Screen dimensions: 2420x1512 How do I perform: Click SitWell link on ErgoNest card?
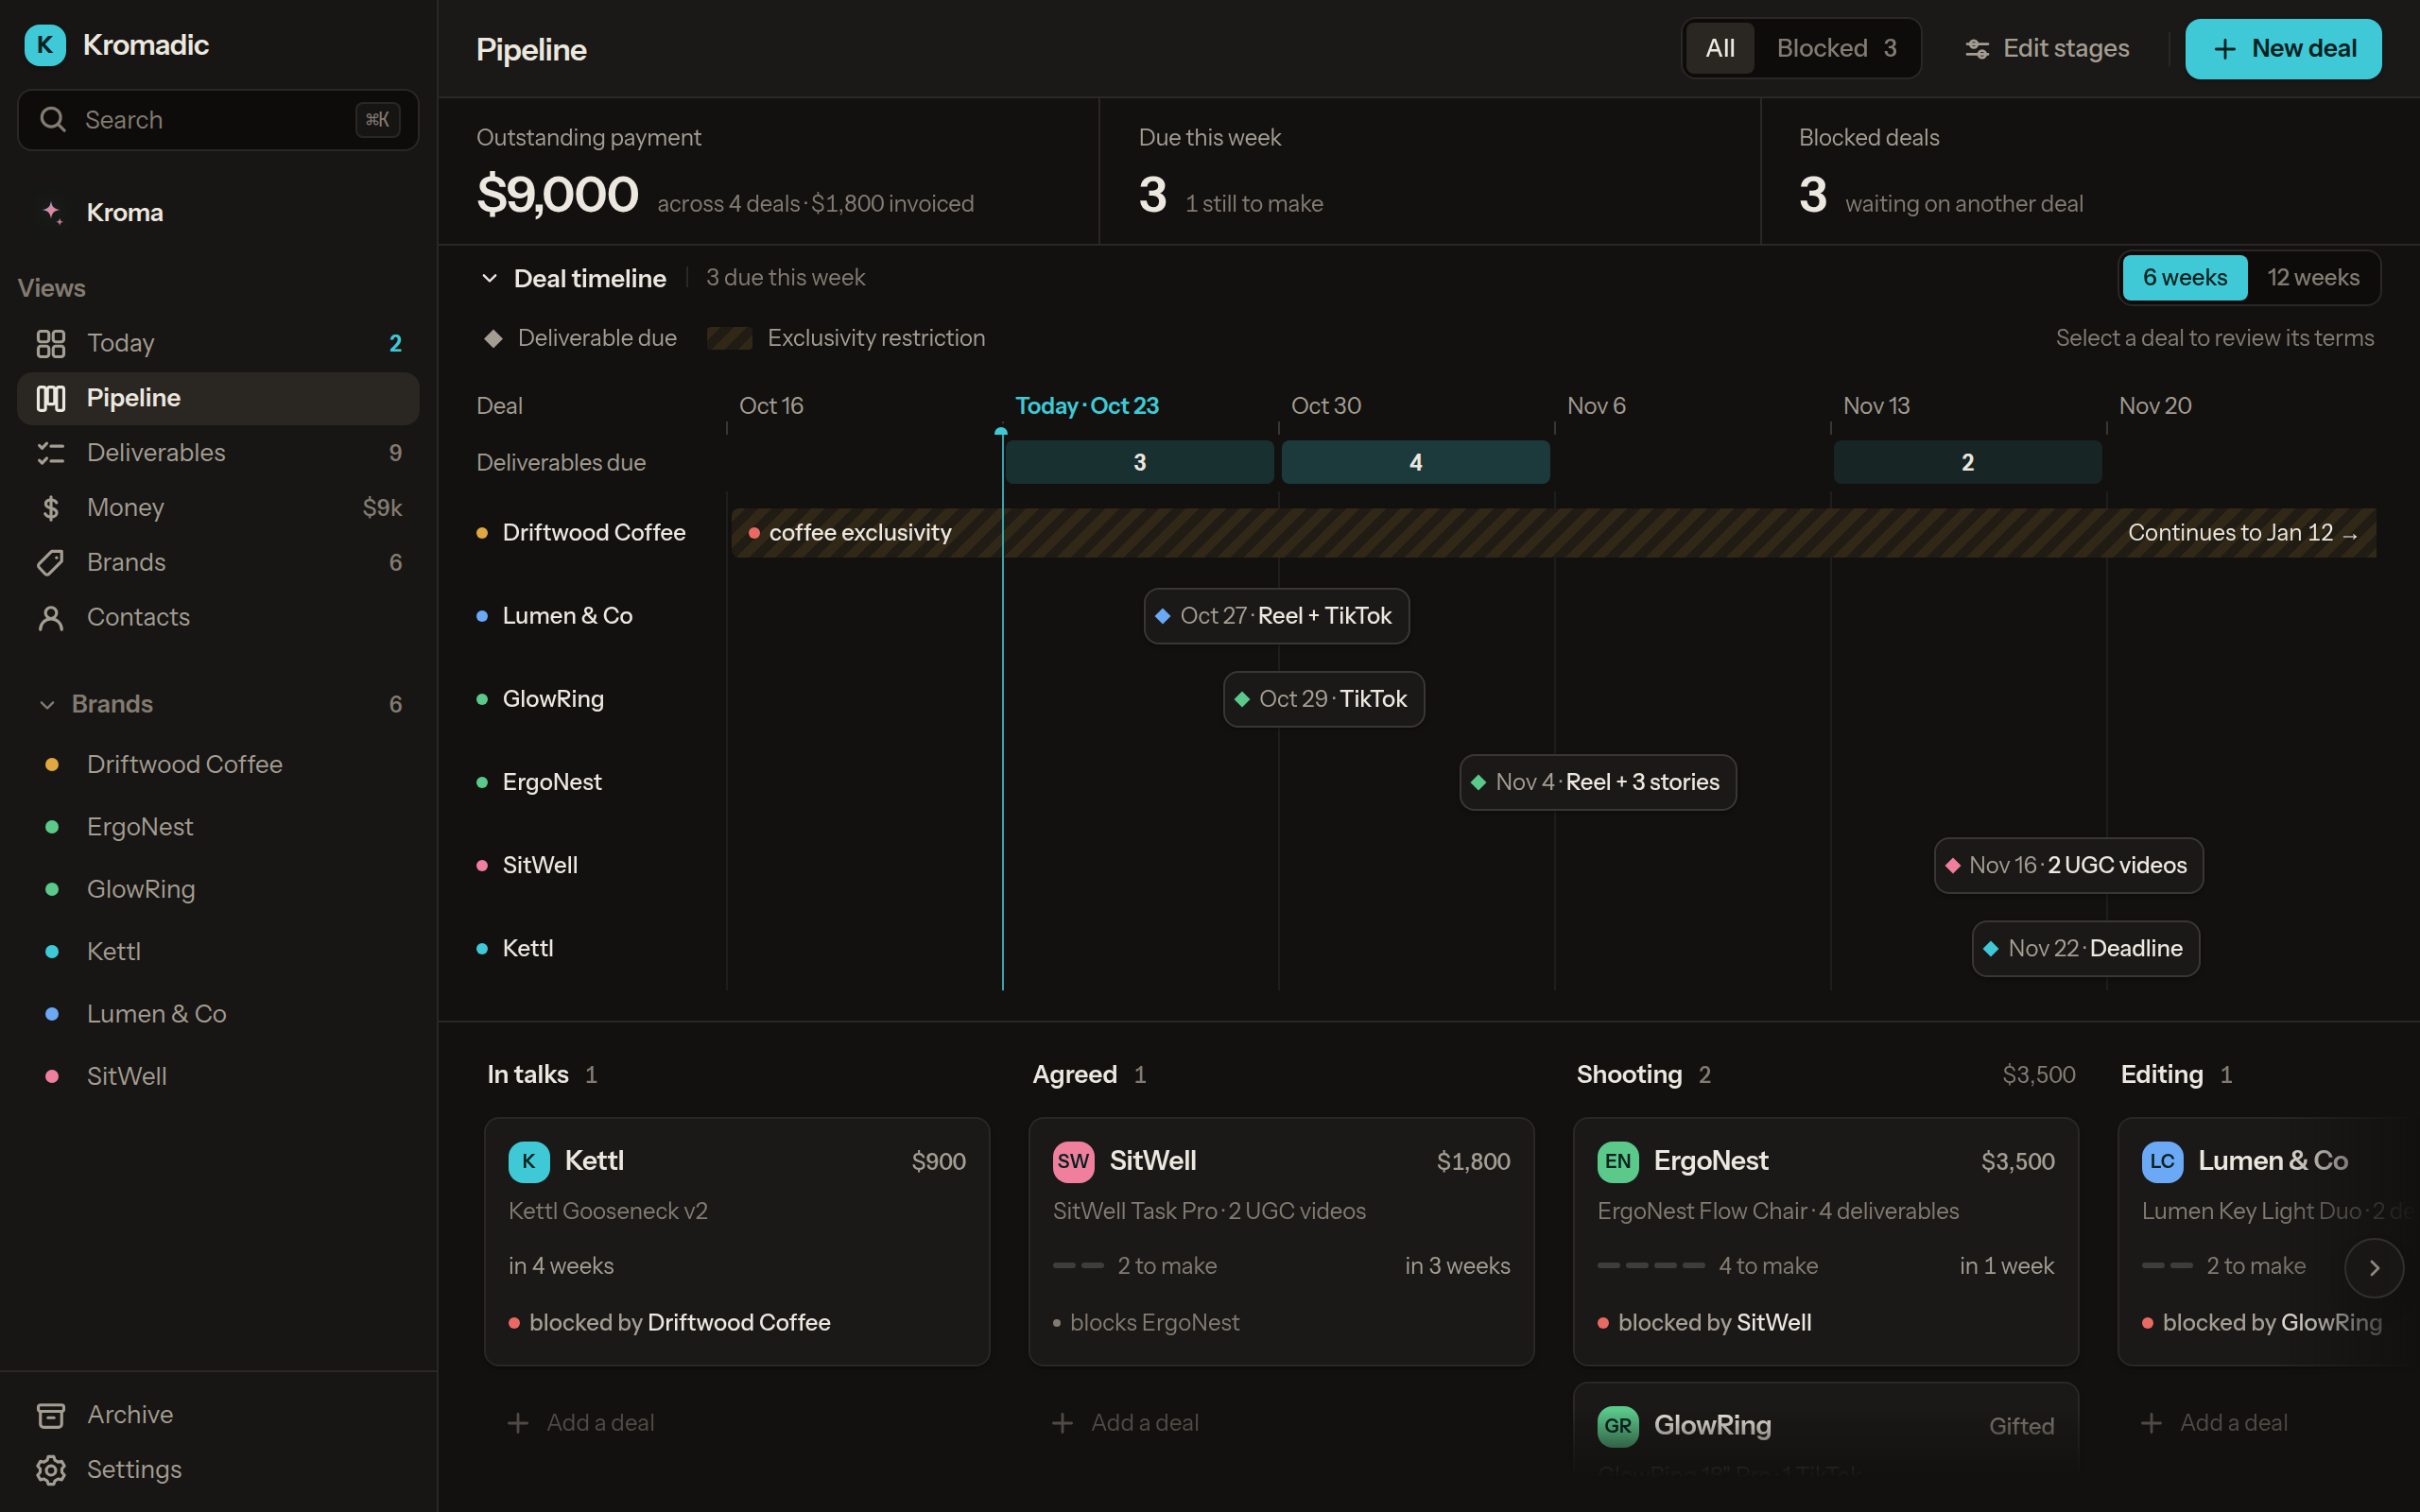coord(1774,1322)
